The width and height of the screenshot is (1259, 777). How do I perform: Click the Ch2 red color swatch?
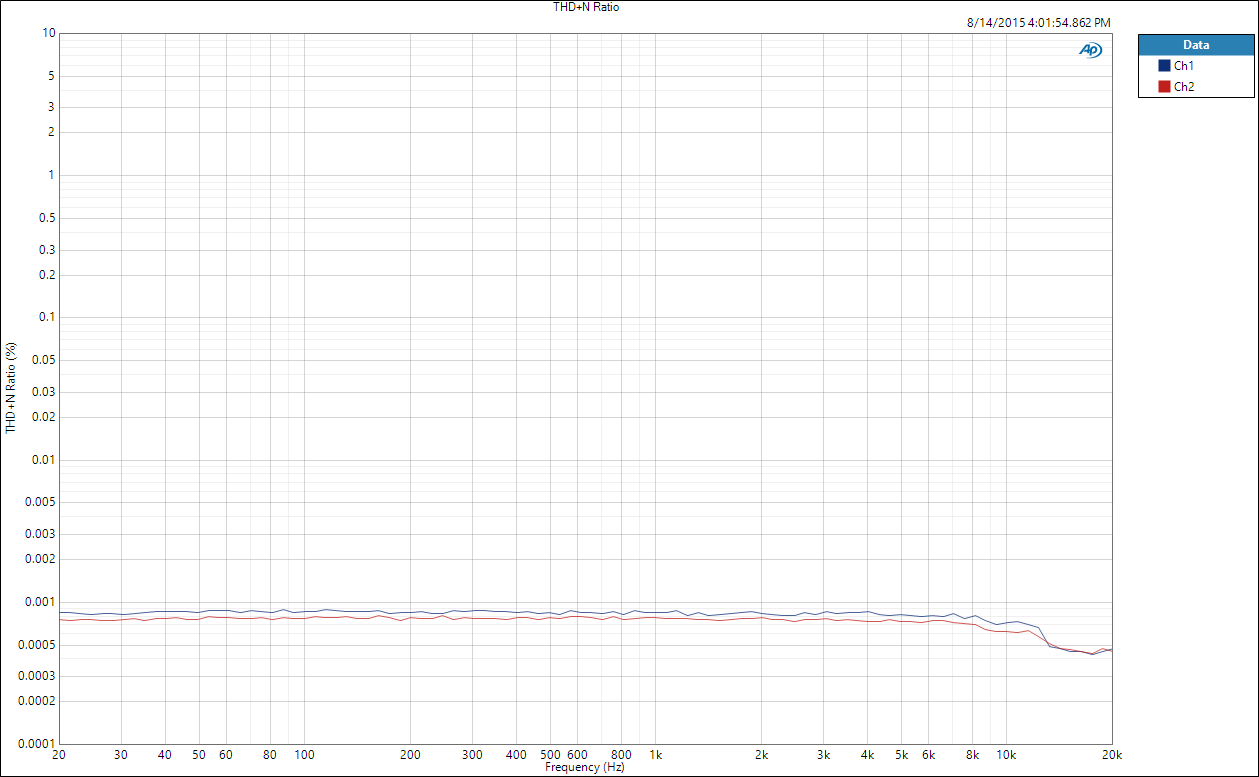pos(1164,87)
